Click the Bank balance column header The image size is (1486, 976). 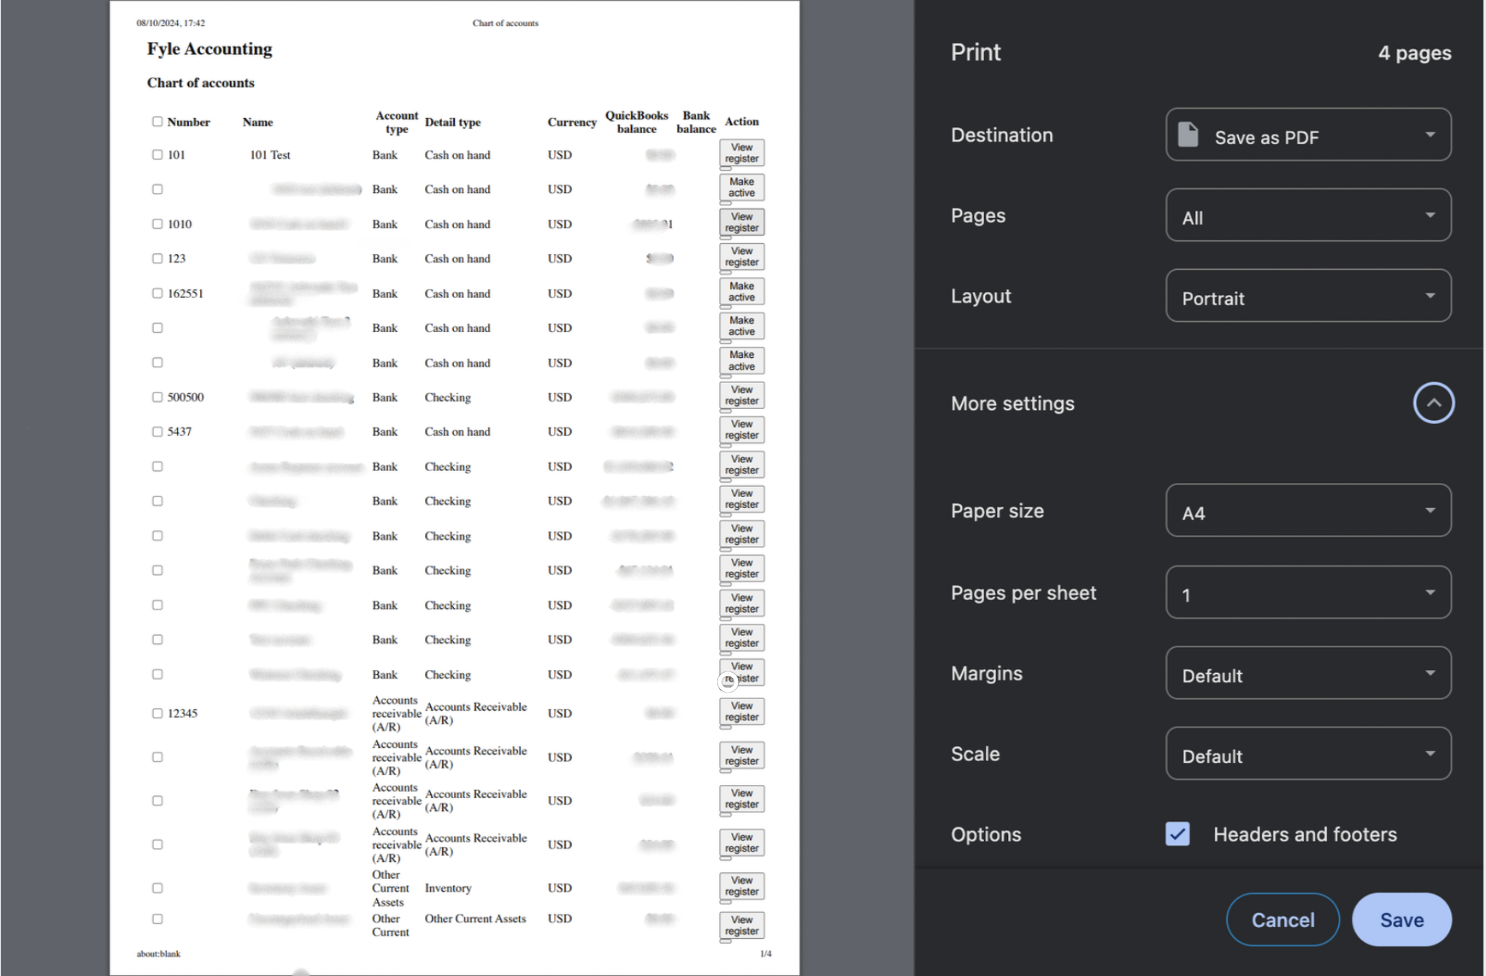[696, 122]
